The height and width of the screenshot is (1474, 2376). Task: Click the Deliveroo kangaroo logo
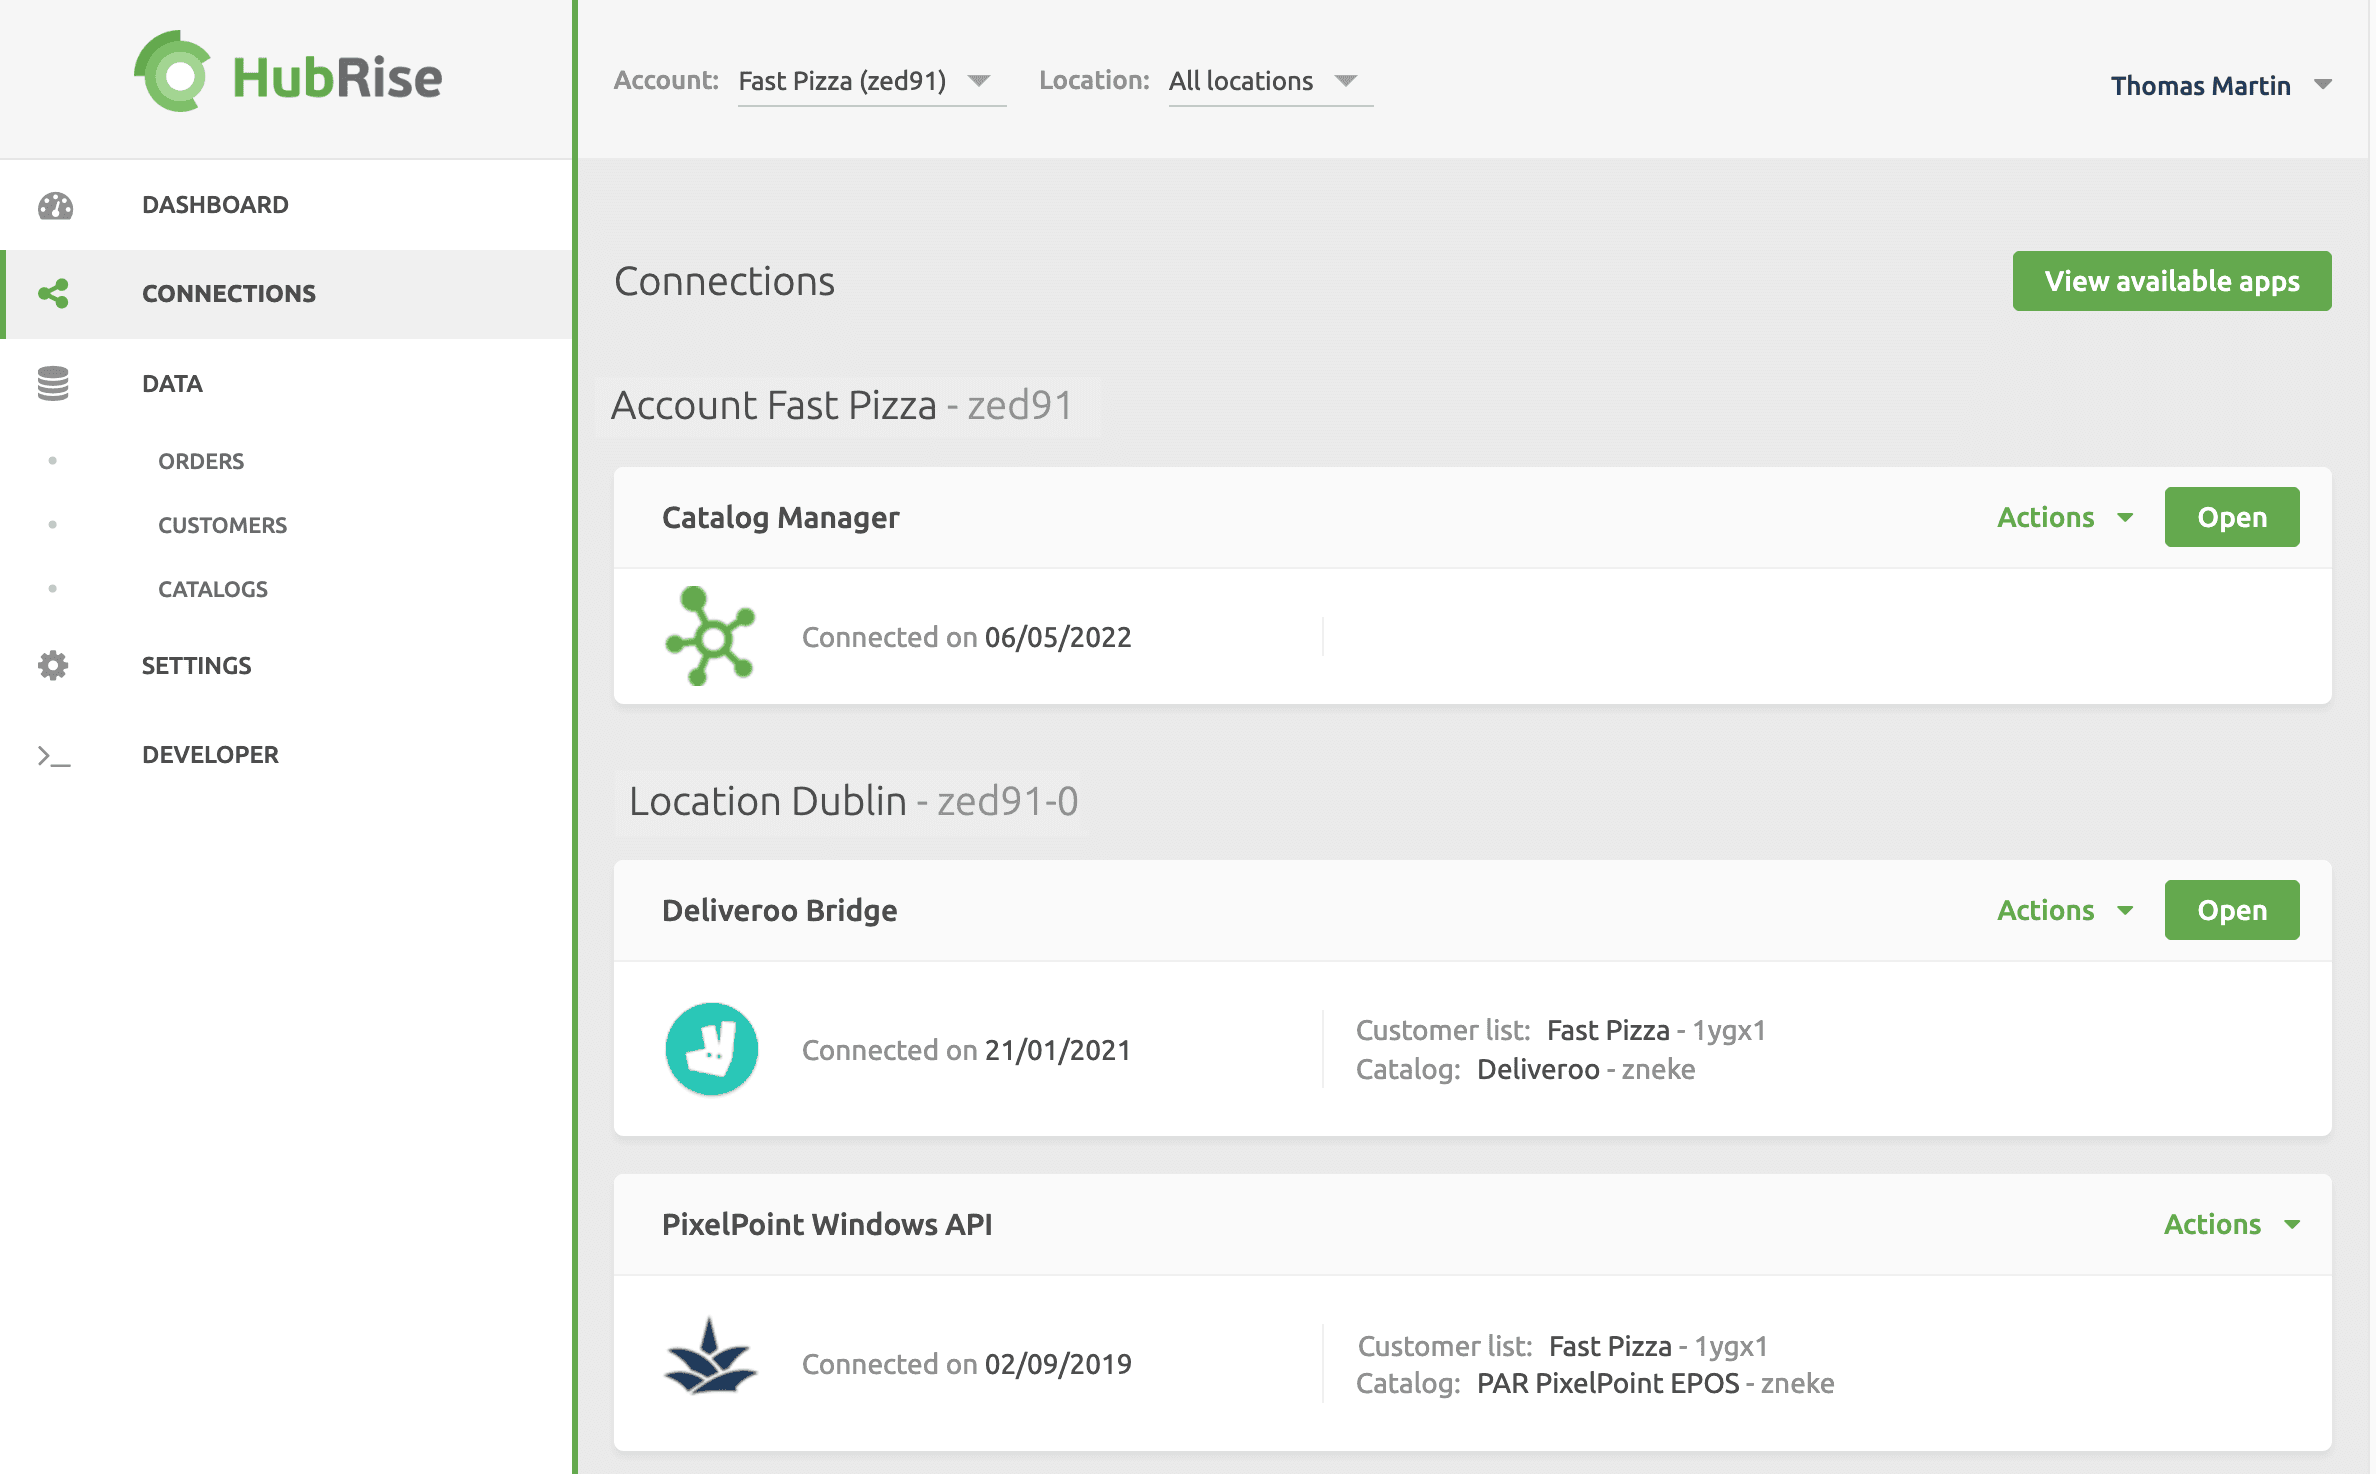point(711,1049)
